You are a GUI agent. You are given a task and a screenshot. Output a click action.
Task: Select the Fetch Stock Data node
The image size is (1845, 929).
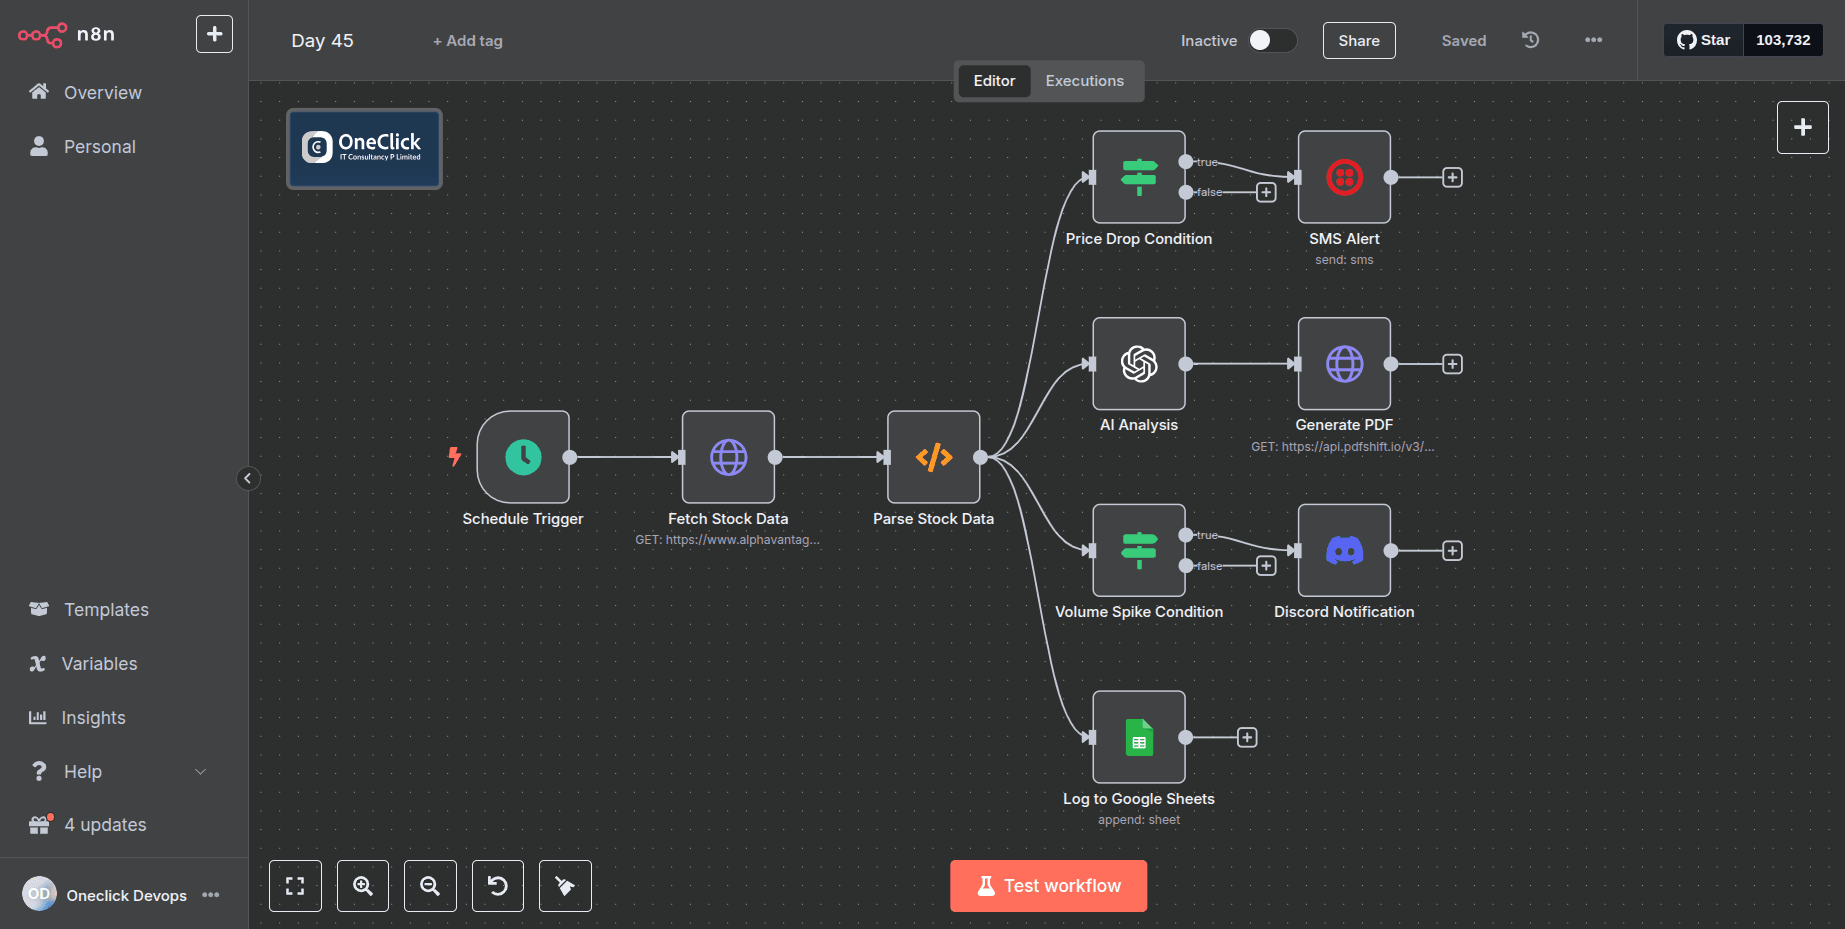tap(728, 457)
